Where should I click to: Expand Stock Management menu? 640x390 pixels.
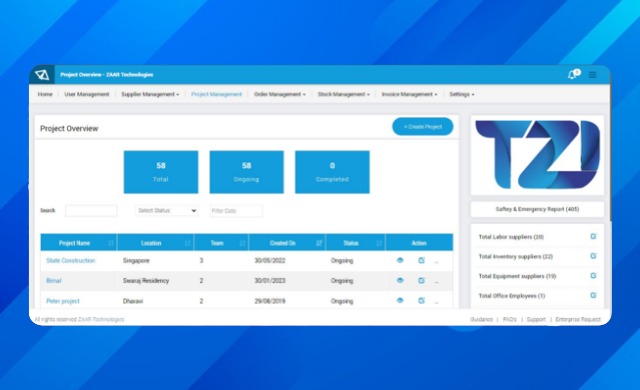pyautogui.click(x=344, y=94)
